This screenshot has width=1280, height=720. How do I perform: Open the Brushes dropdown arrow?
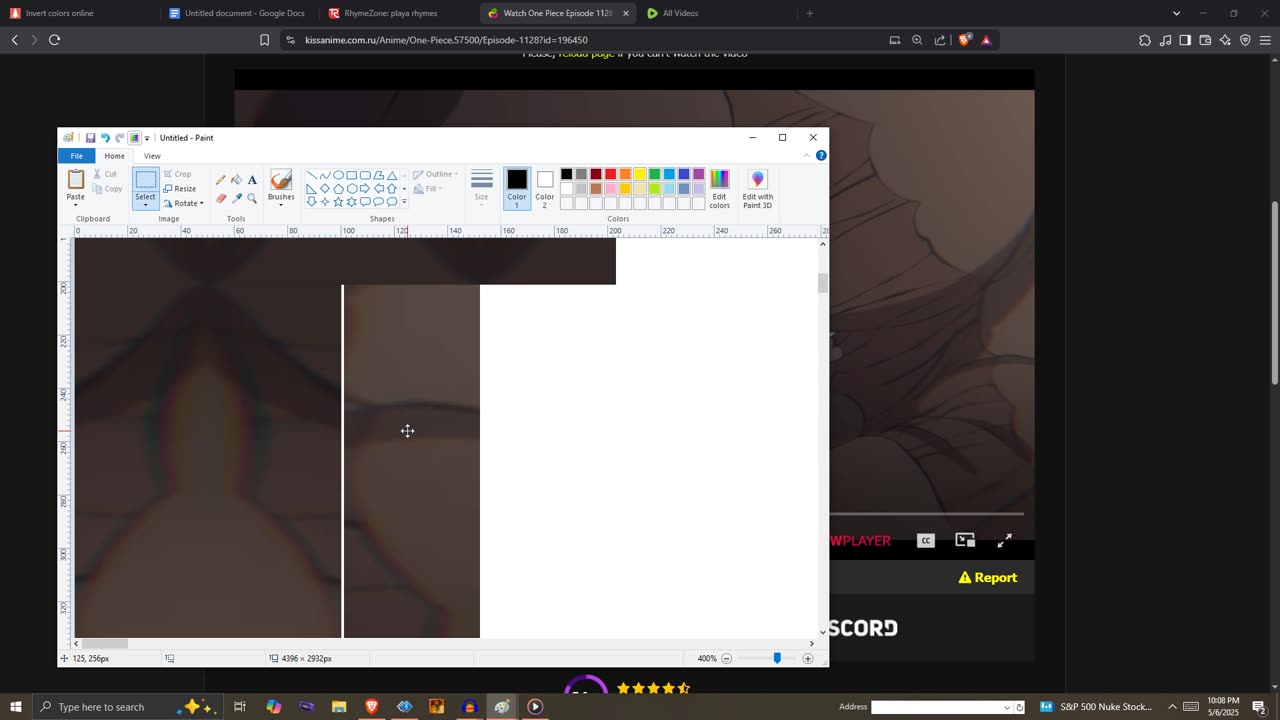tap(281, 205)
